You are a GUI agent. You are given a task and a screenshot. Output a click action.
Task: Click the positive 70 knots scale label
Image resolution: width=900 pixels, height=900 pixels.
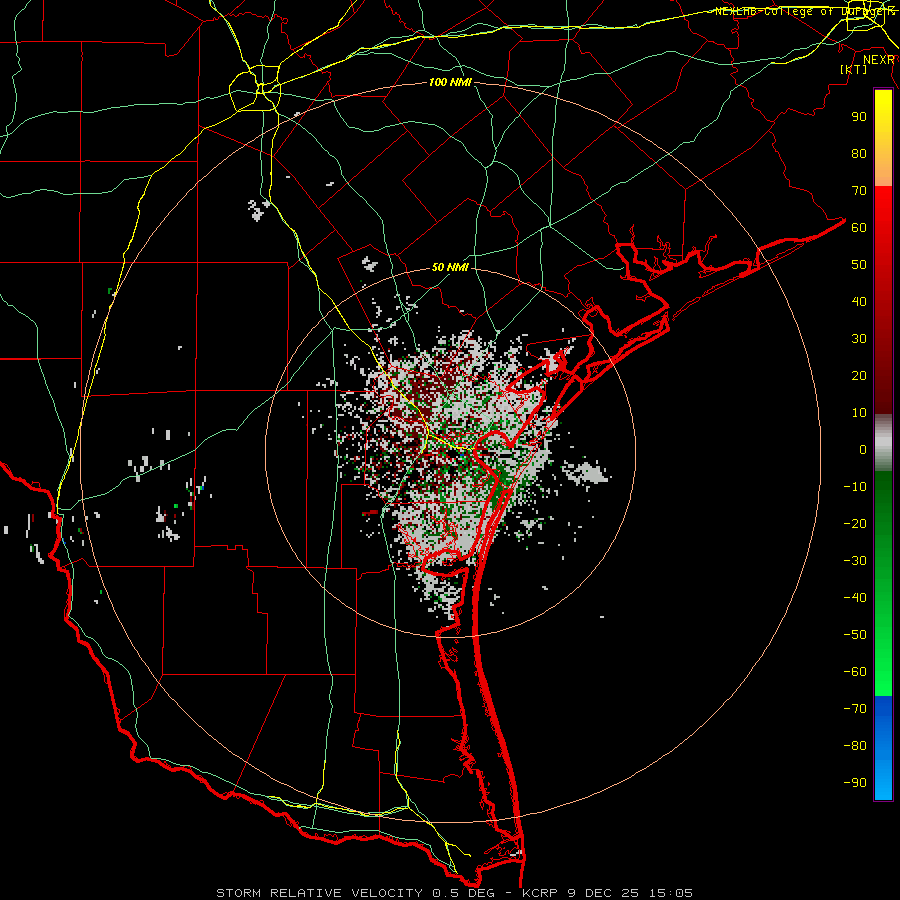click(859, 191)
